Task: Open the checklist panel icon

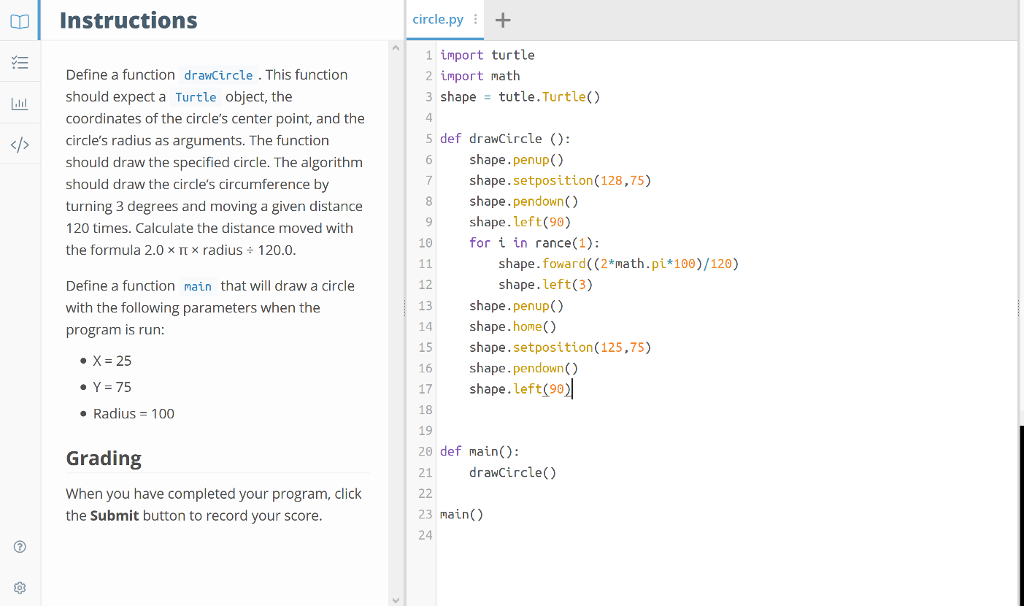Action: (19, 61)
